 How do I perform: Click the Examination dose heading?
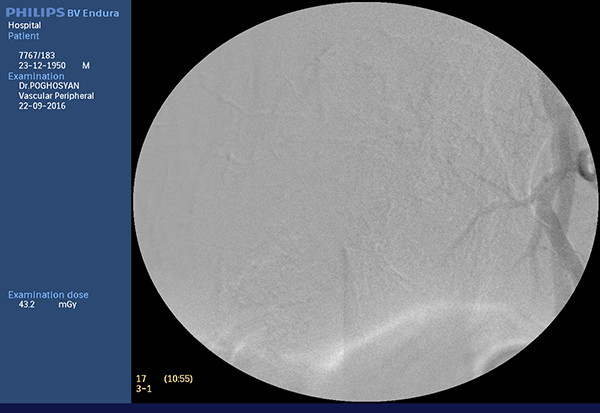click(x=48, y=295)
